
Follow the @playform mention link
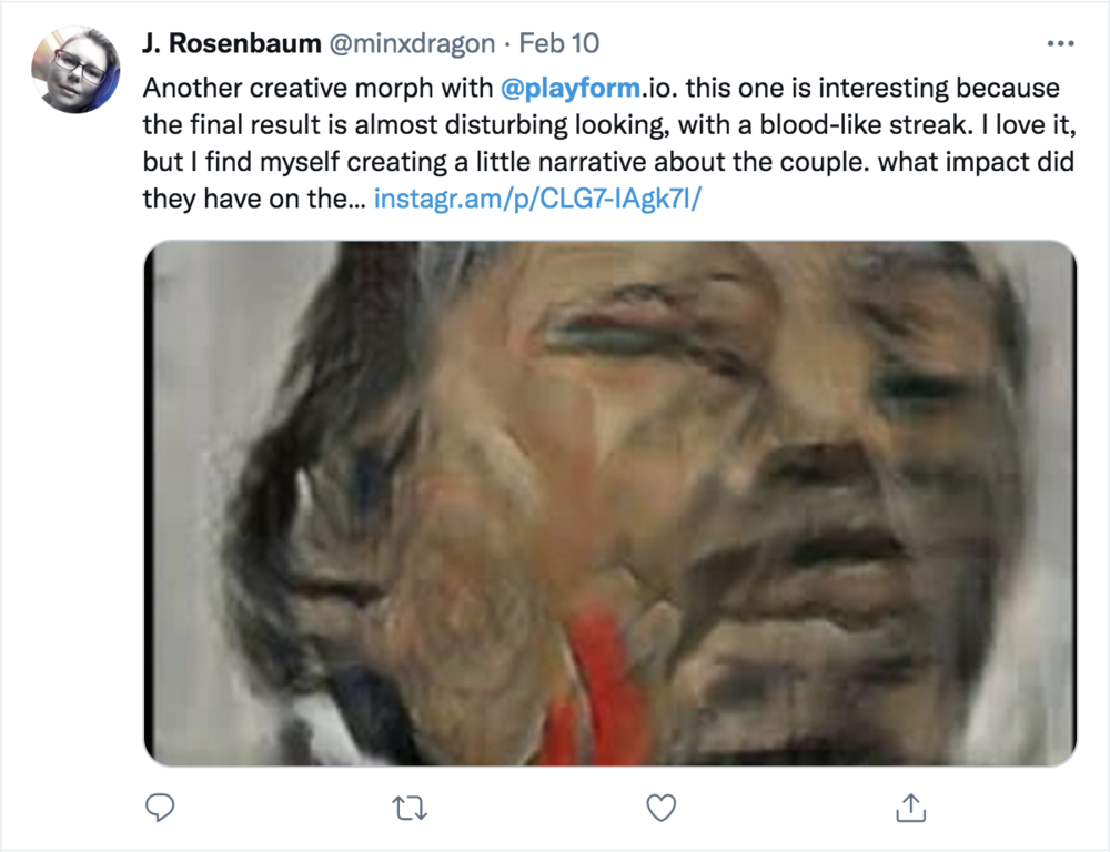pos(571,88)
